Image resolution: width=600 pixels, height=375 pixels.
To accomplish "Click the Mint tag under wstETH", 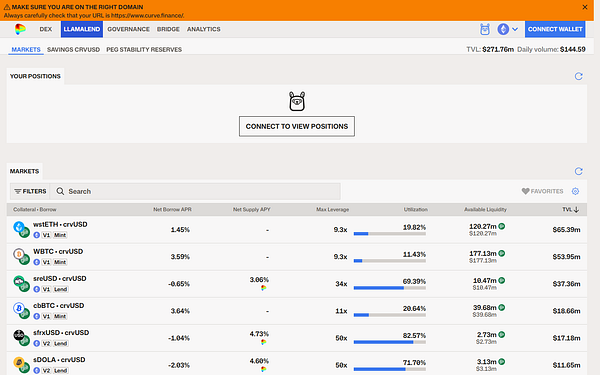I will [60, 235].
